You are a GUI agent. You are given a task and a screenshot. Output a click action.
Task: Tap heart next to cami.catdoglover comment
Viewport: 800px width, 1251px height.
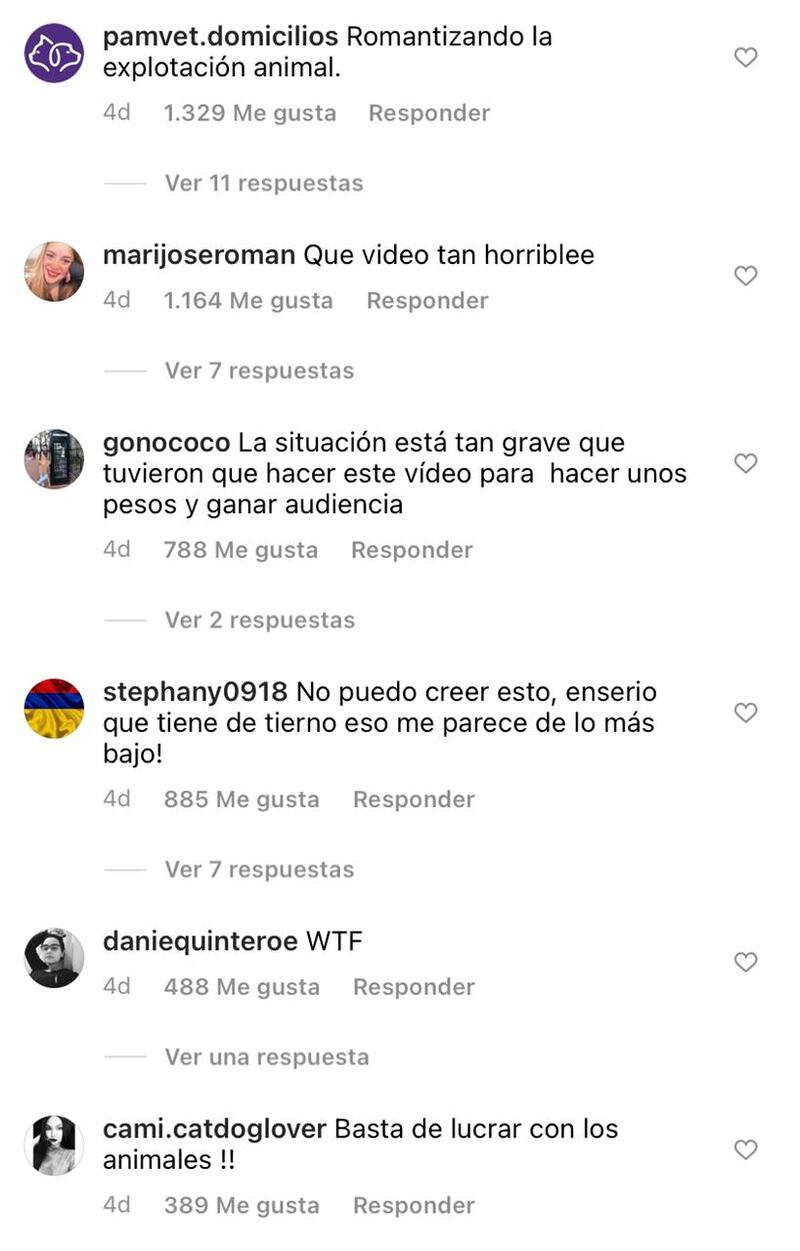click(x=746, y=1150)
